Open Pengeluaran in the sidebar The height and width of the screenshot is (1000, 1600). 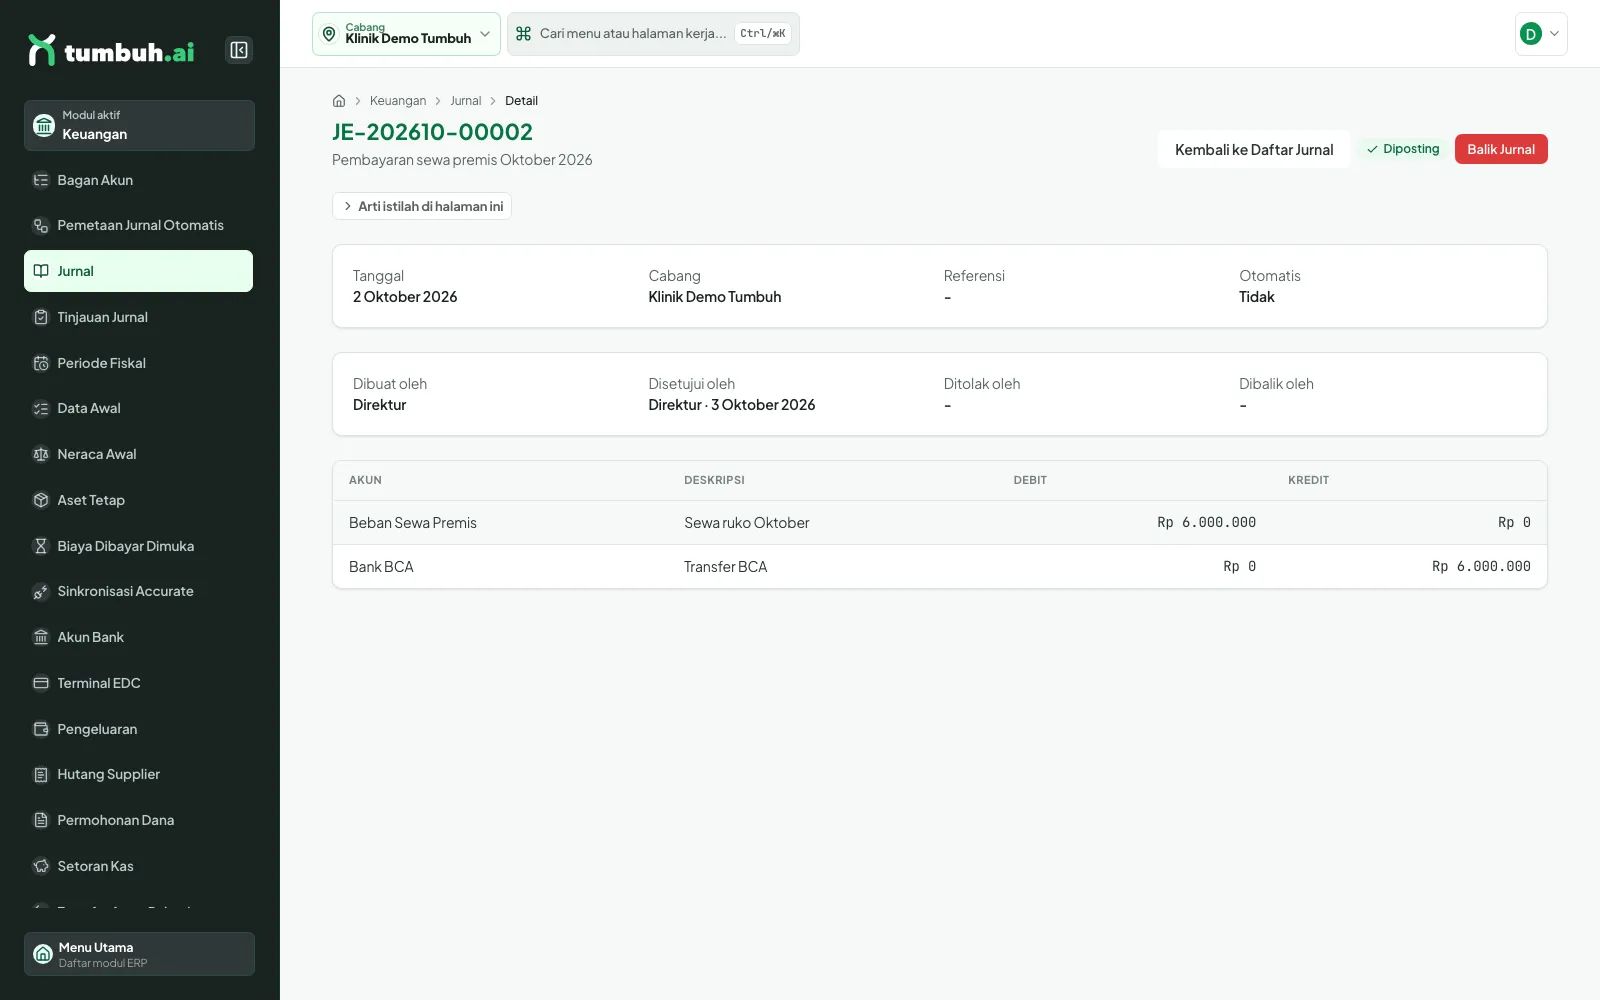138,729
